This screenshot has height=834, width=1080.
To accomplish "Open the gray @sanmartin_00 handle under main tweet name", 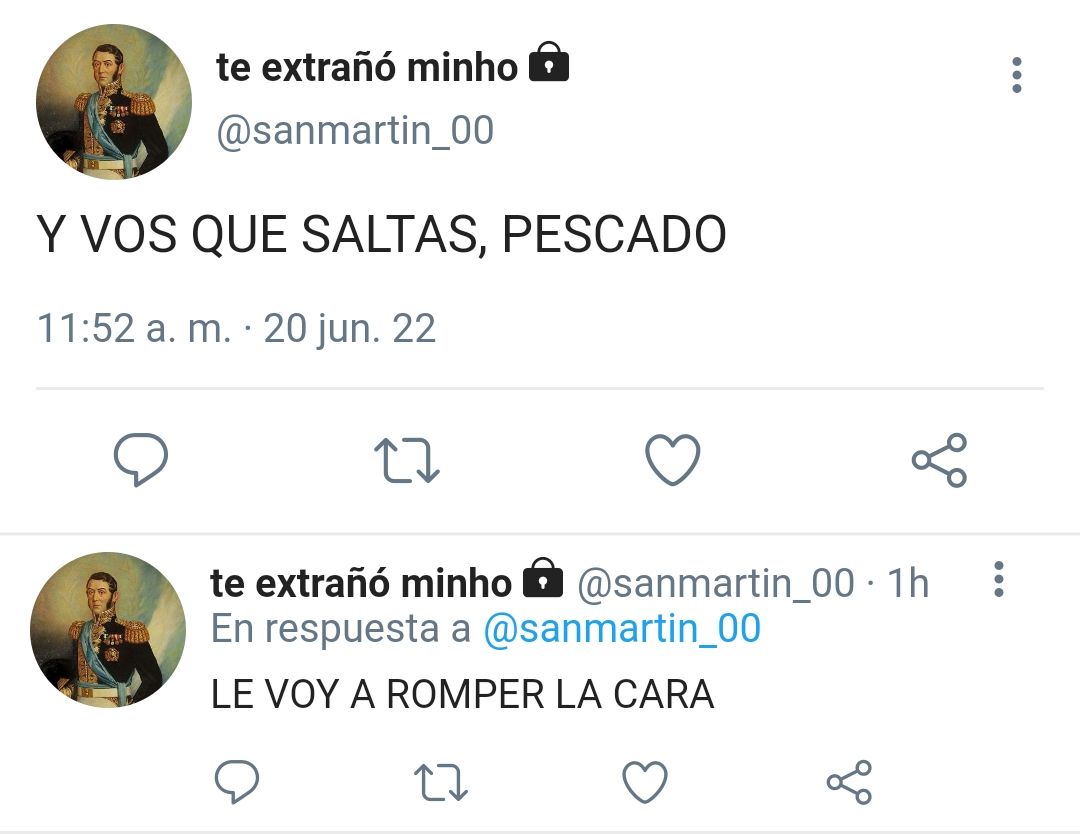I will [355, 130].
